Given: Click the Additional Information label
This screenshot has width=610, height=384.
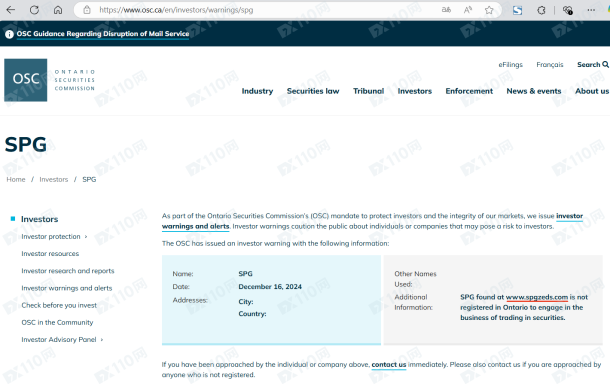Looking at the screenshot, I should point(413,302).
